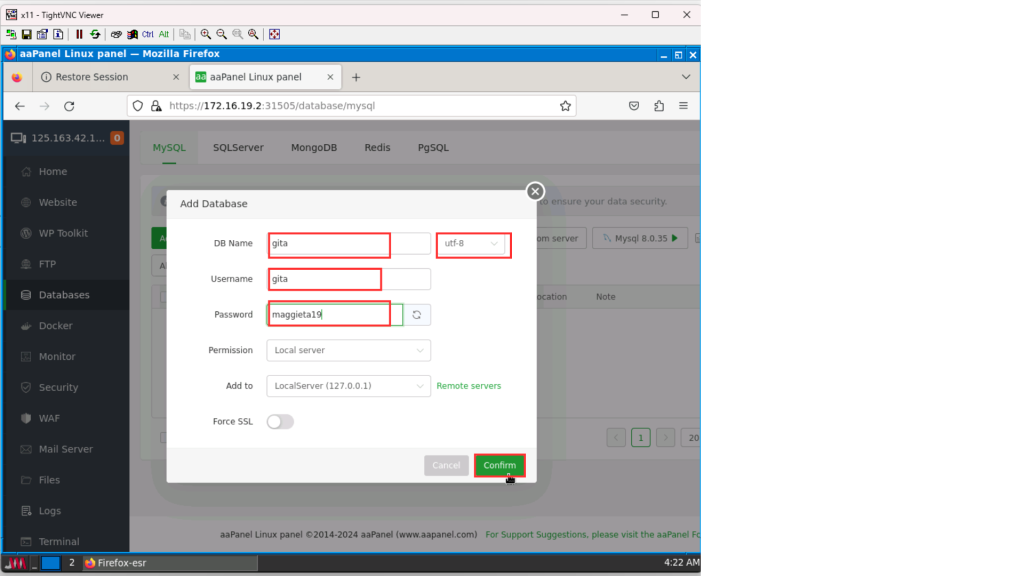Close the Add Database dialog with X

(x=535, y=191)
